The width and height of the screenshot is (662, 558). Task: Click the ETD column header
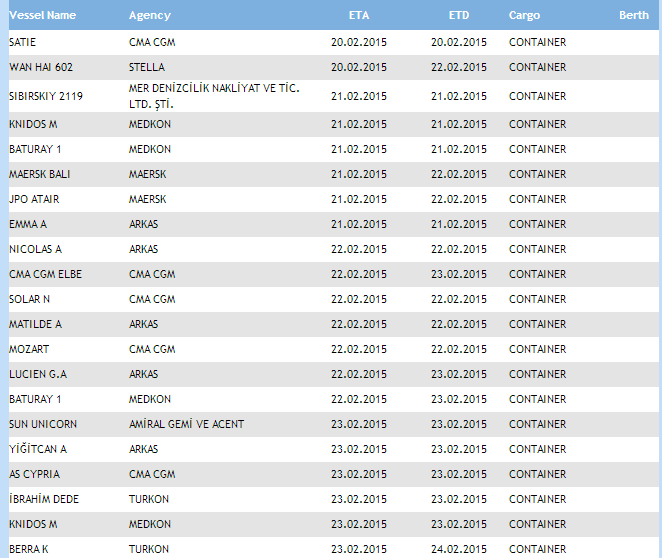point(459,16)
